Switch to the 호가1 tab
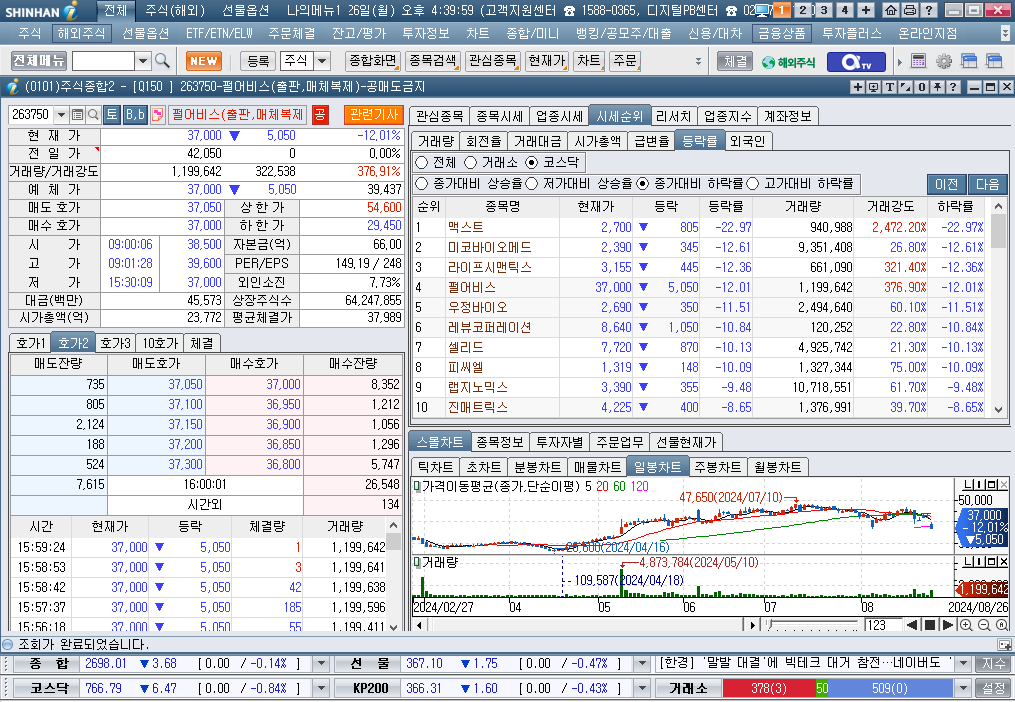Image resolution: width=1015 pixels, height=702 pixels. tap(30, 343)
